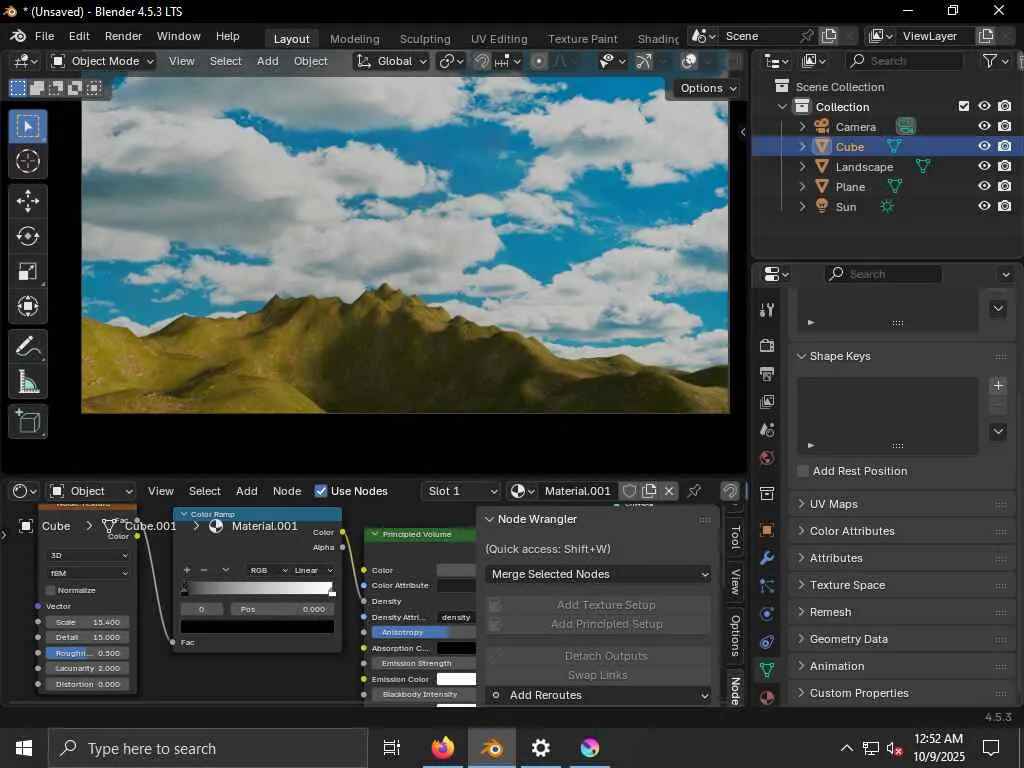Choose the Scale tool
Screen dimensions: 1024x768
point(28,271)
